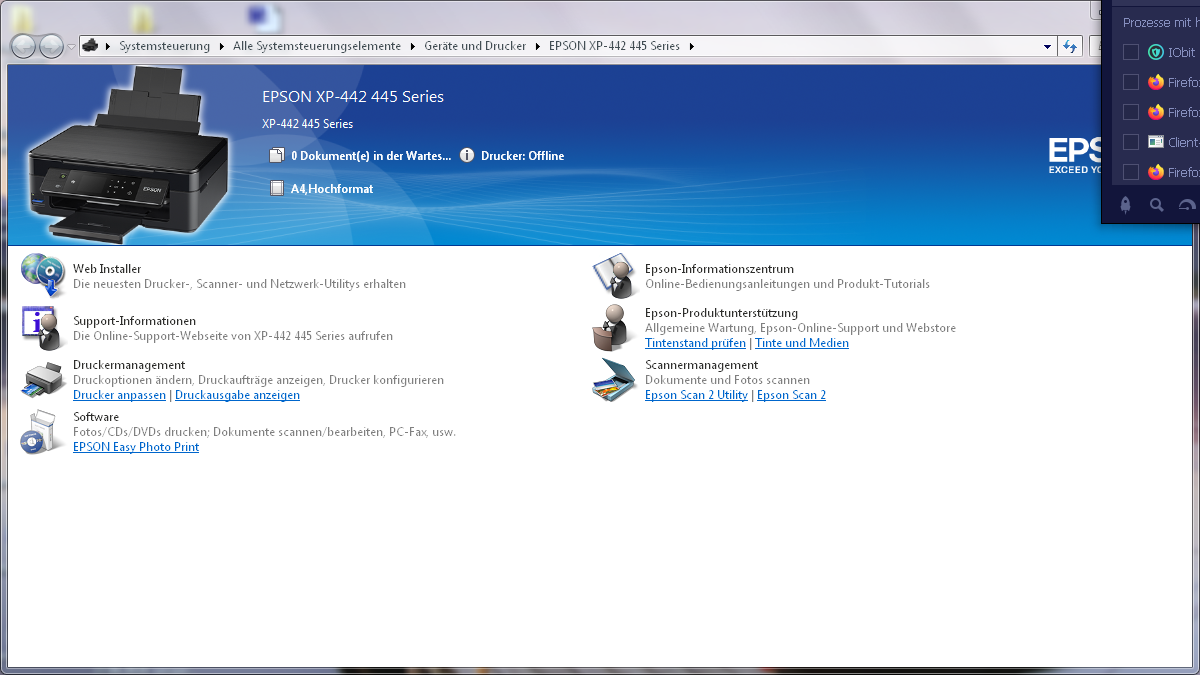Open the Tintenstand prüfen link
Viewport: 1200px width, 675px height.
(695, 343)
